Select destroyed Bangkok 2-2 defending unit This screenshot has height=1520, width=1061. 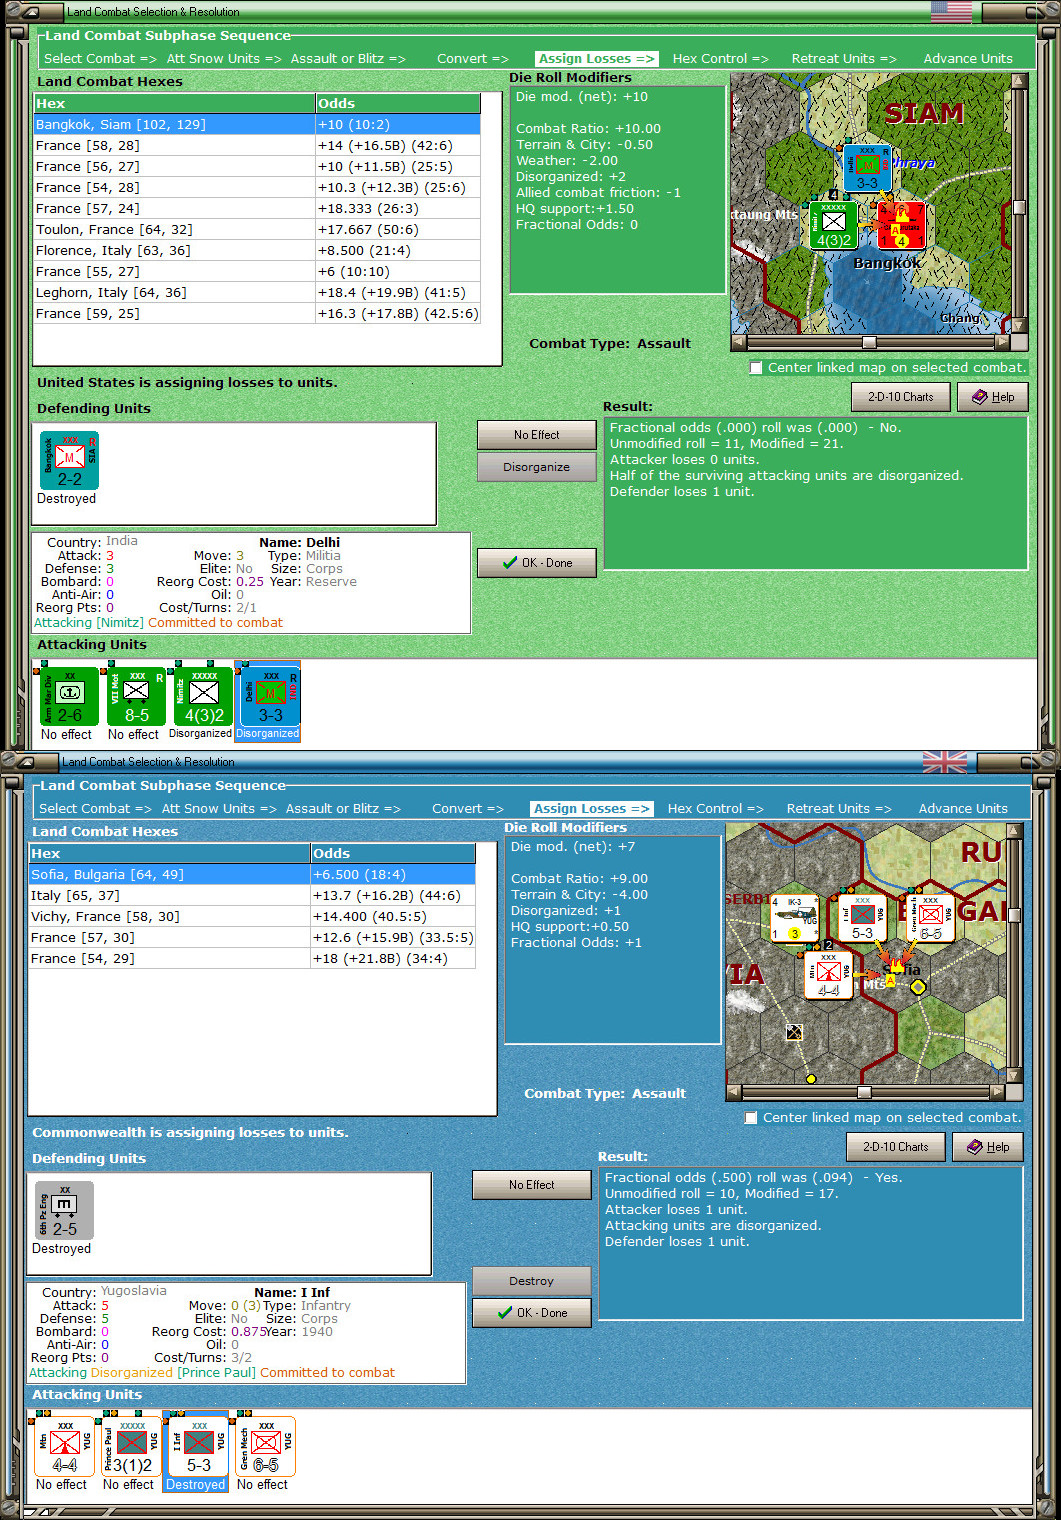click(69, 460)
